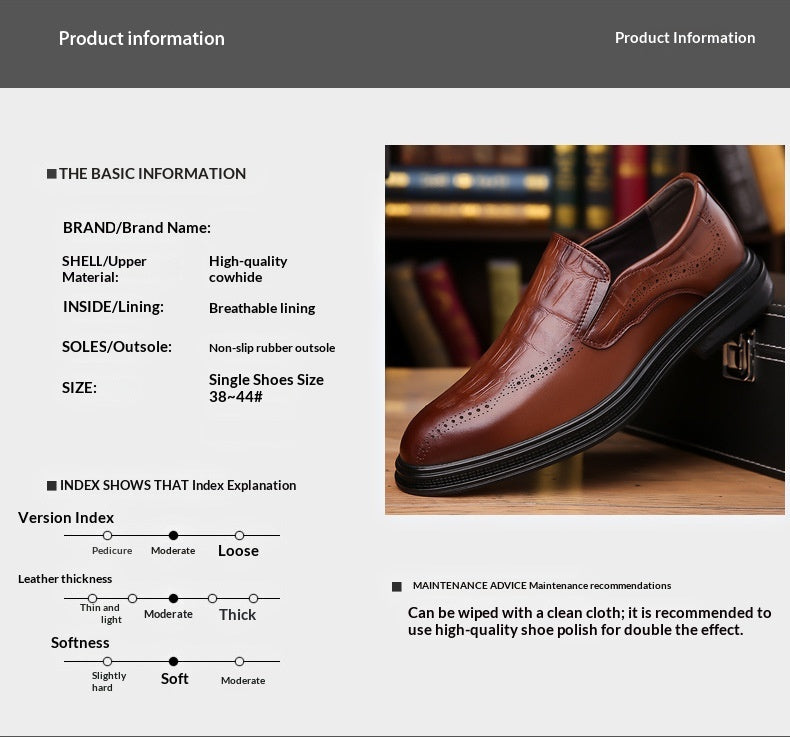Click the 'INDEX SHOWS THAT Index Explanation' heading

(178, 486)
